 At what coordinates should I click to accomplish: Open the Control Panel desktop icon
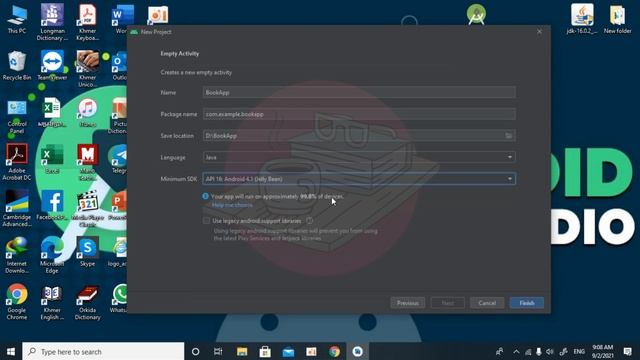click(17, 116)
